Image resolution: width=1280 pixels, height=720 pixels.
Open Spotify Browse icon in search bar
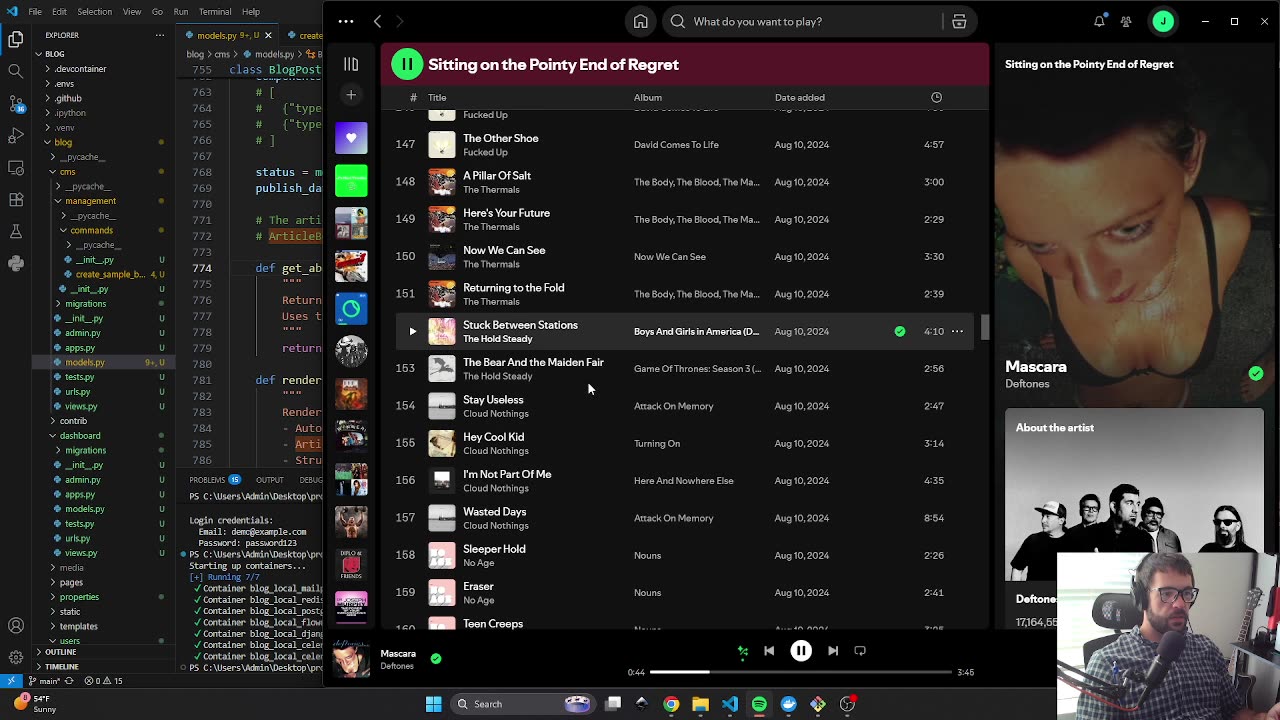click(x=958, y=21)
